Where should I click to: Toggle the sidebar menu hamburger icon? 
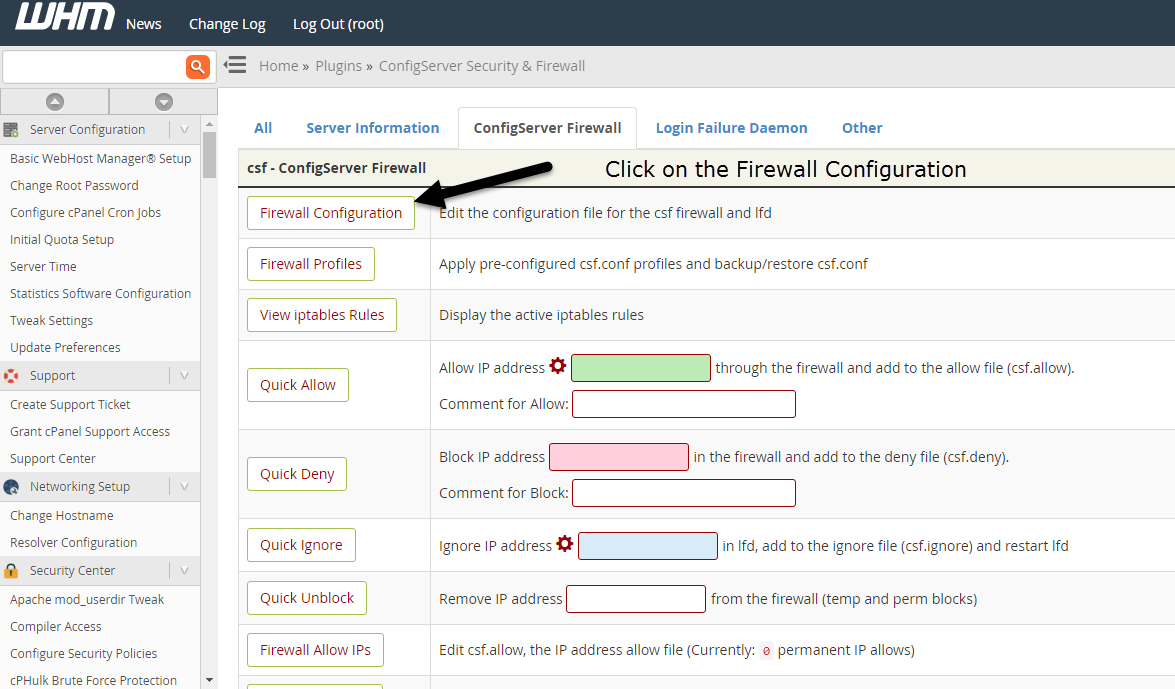click(x=235, y=65)
